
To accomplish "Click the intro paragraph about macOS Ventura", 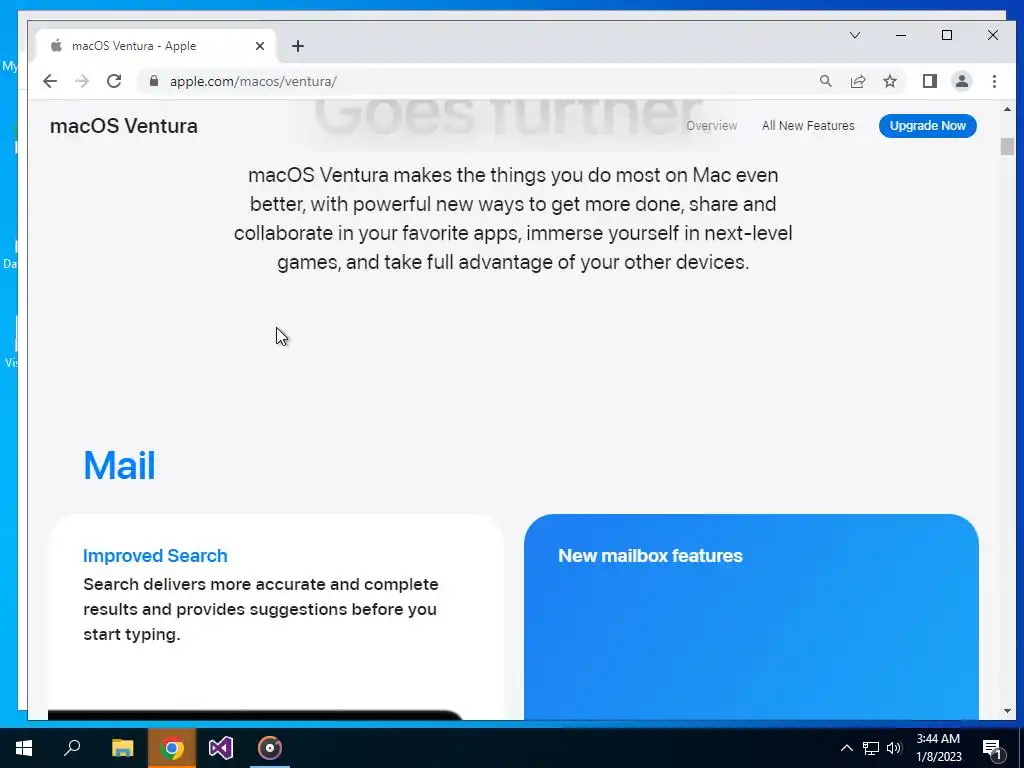I will [513, 219].
